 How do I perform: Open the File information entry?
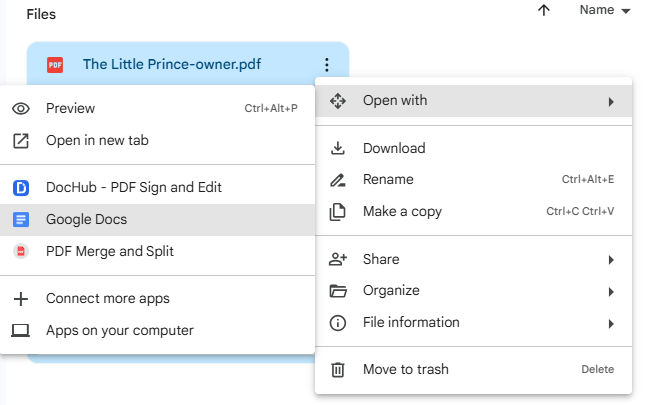point(474,323)
